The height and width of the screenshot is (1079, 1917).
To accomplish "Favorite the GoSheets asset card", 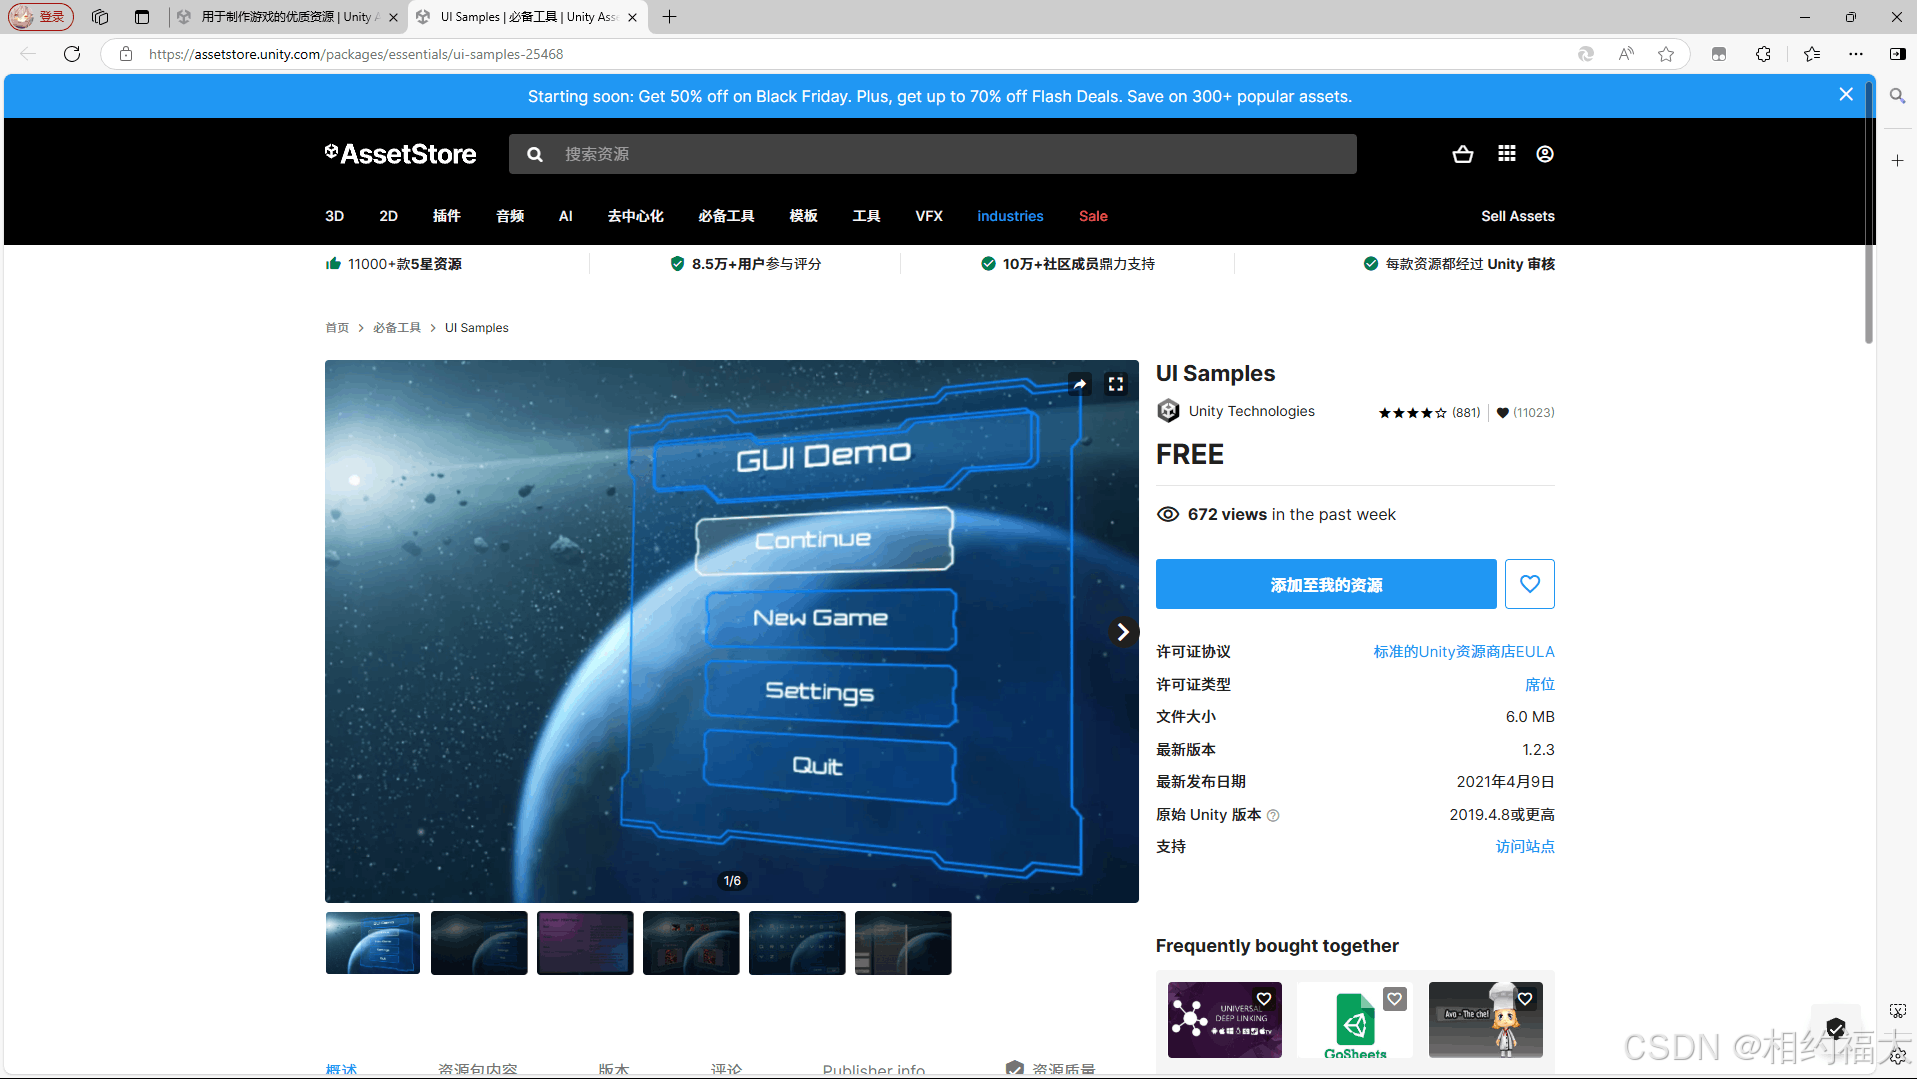I will (x=1395, y=999).
